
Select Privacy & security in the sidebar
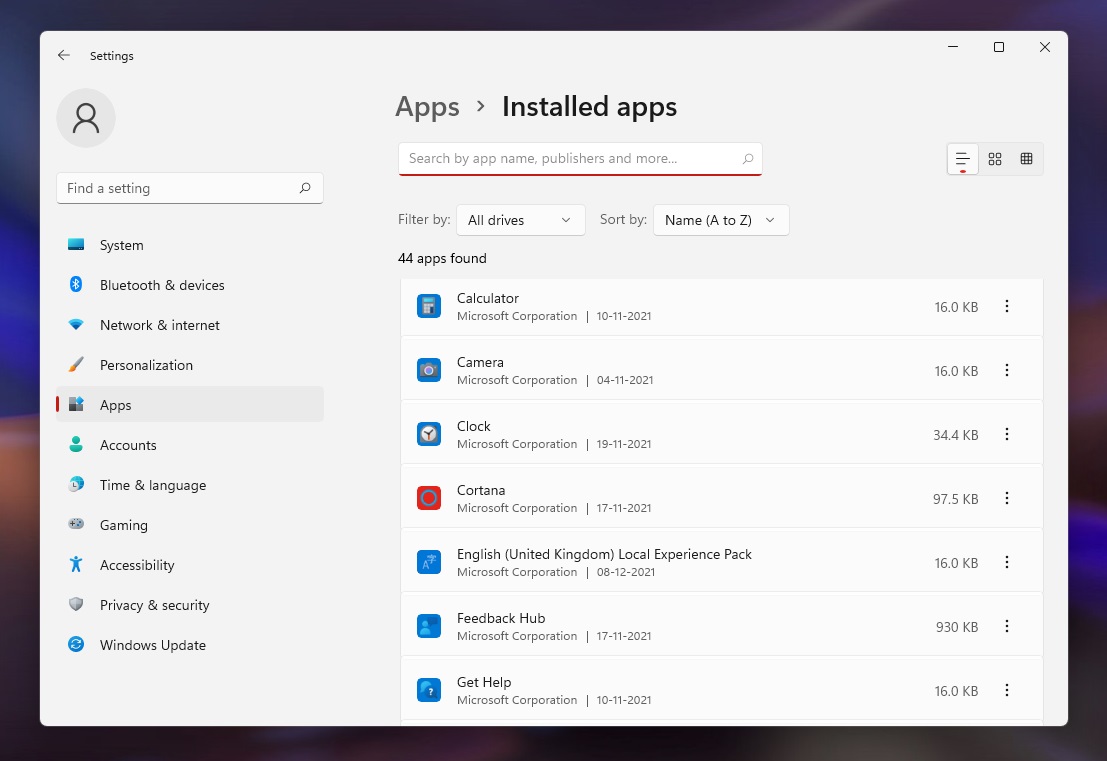[x=154, y=605]
